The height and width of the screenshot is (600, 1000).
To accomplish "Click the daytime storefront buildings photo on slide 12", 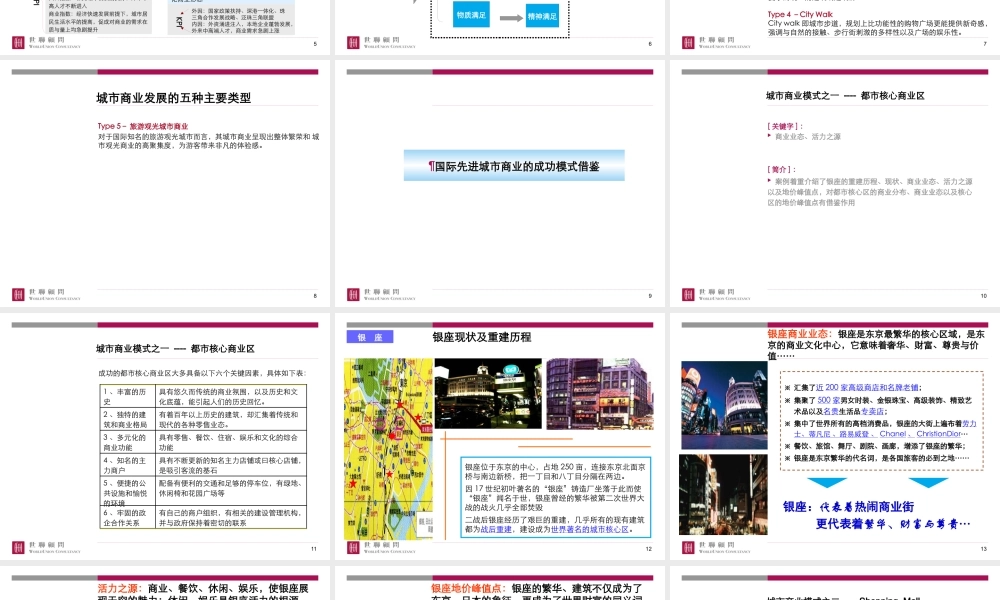I will click(x=599, y=393).
